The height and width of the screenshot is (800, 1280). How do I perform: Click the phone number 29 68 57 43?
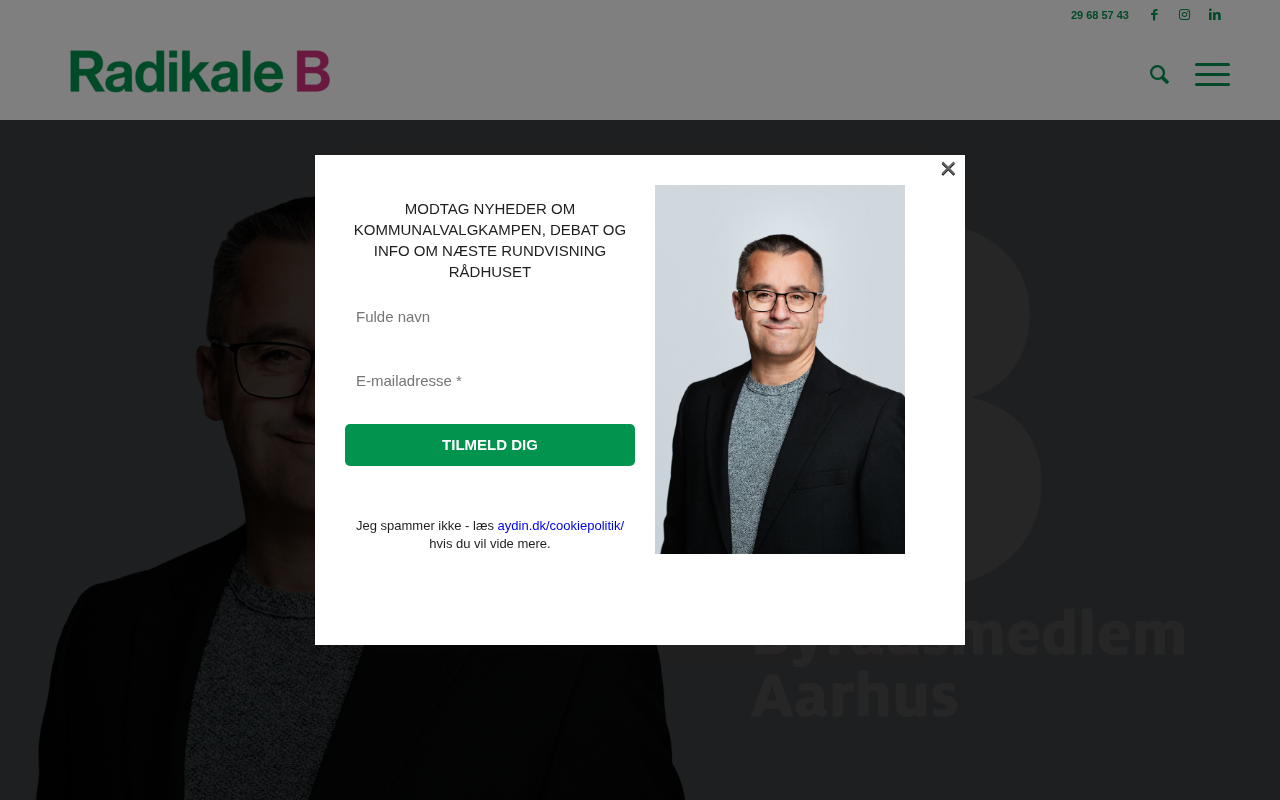click(x=1099, y=15)
